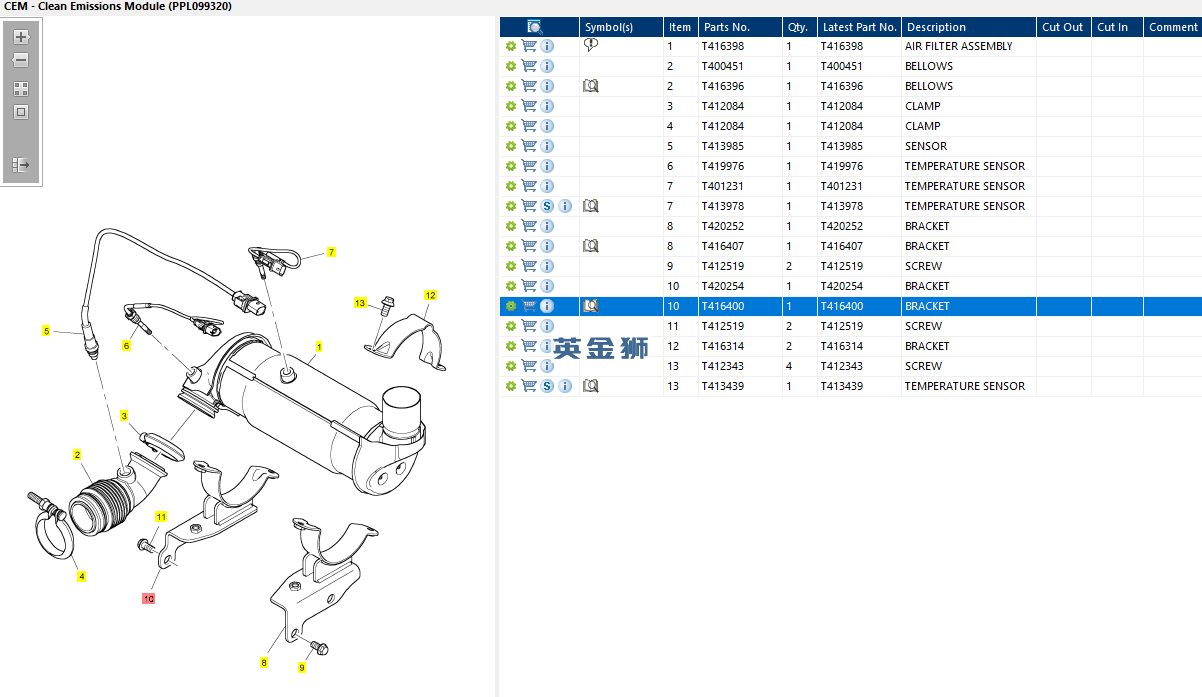Open the book symbol for T413978
This screenshot has height=697, width=1202.
point(591,206)
